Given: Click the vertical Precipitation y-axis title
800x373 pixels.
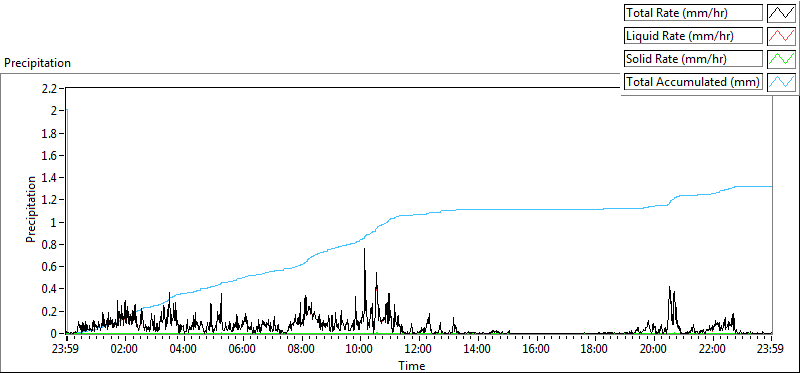Looking at the screenshot, I should (x=31, y=209).
